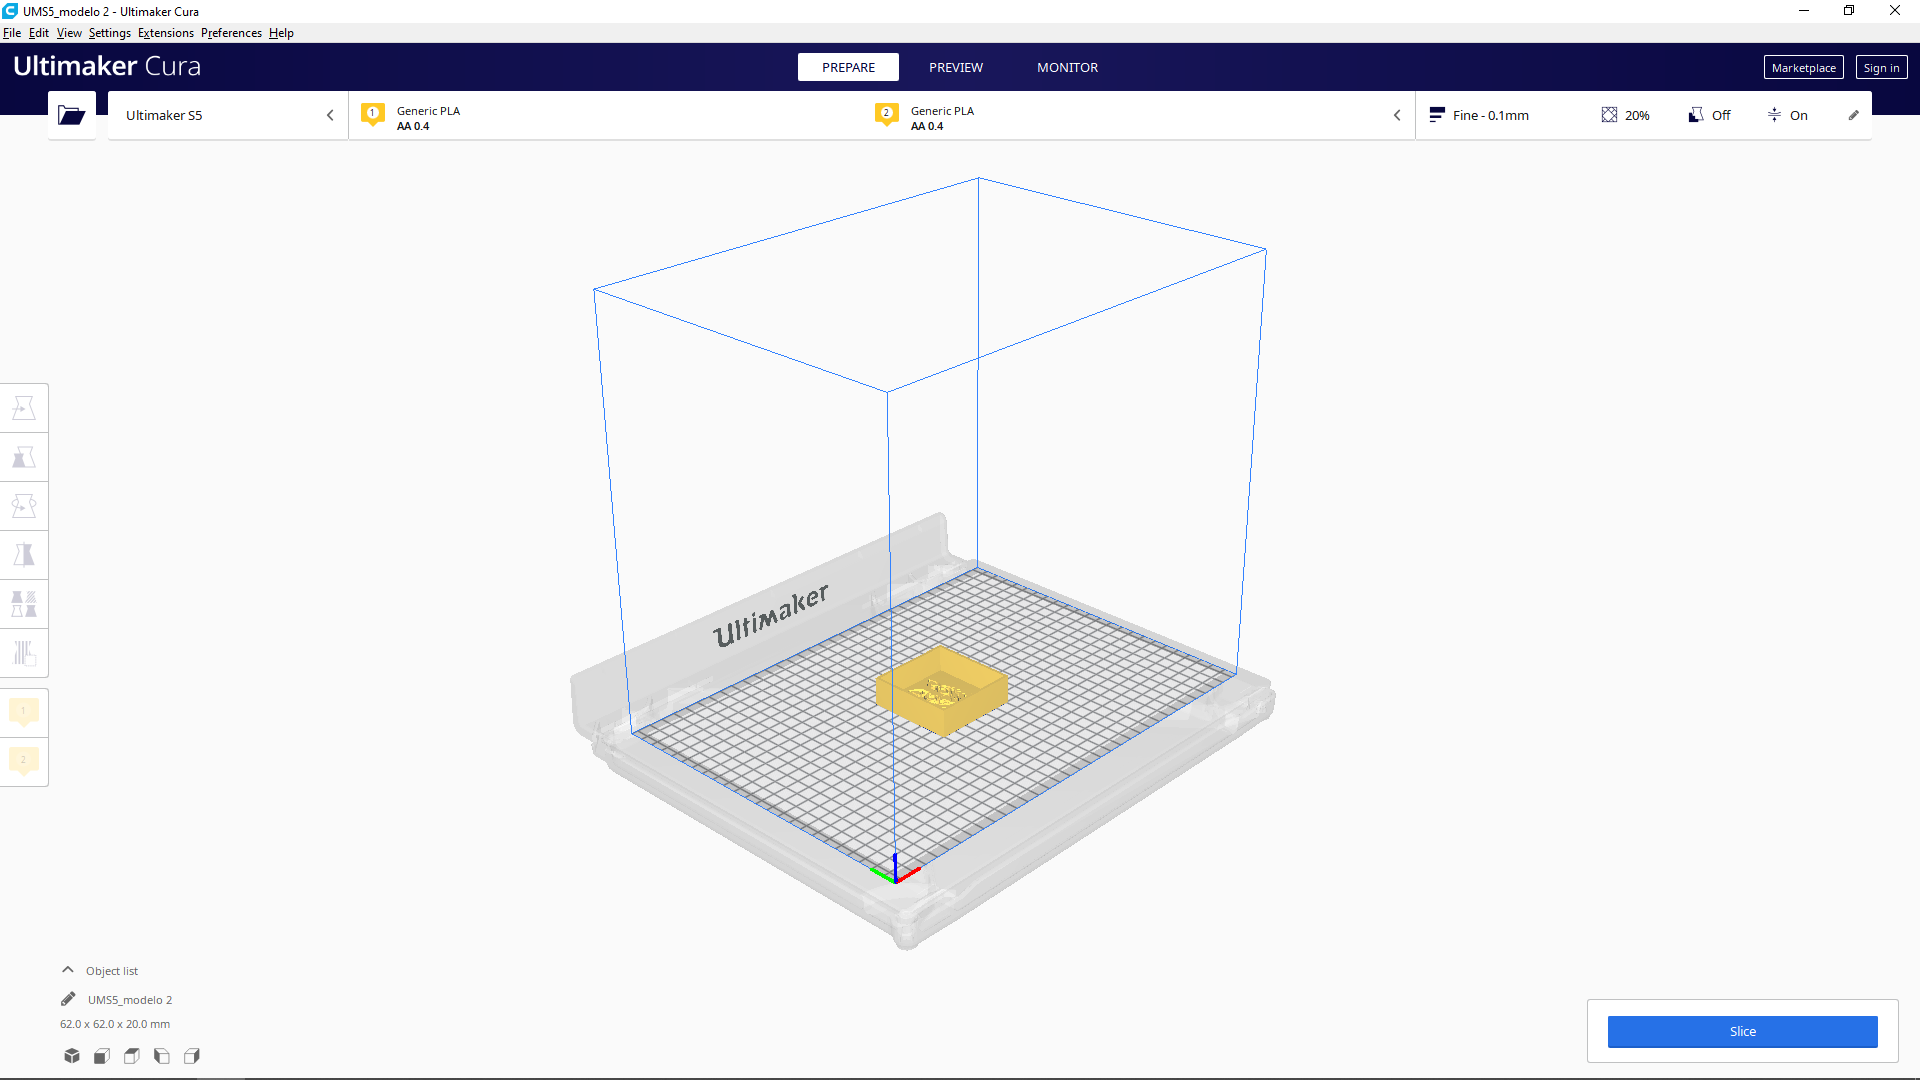Open Per Model Settings tool
Viewport: 1920px width, 1080px height.
click(x=24, y=604)
